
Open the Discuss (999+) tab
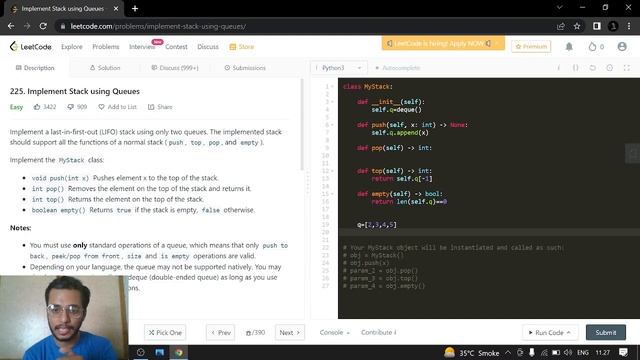(175, 68)
